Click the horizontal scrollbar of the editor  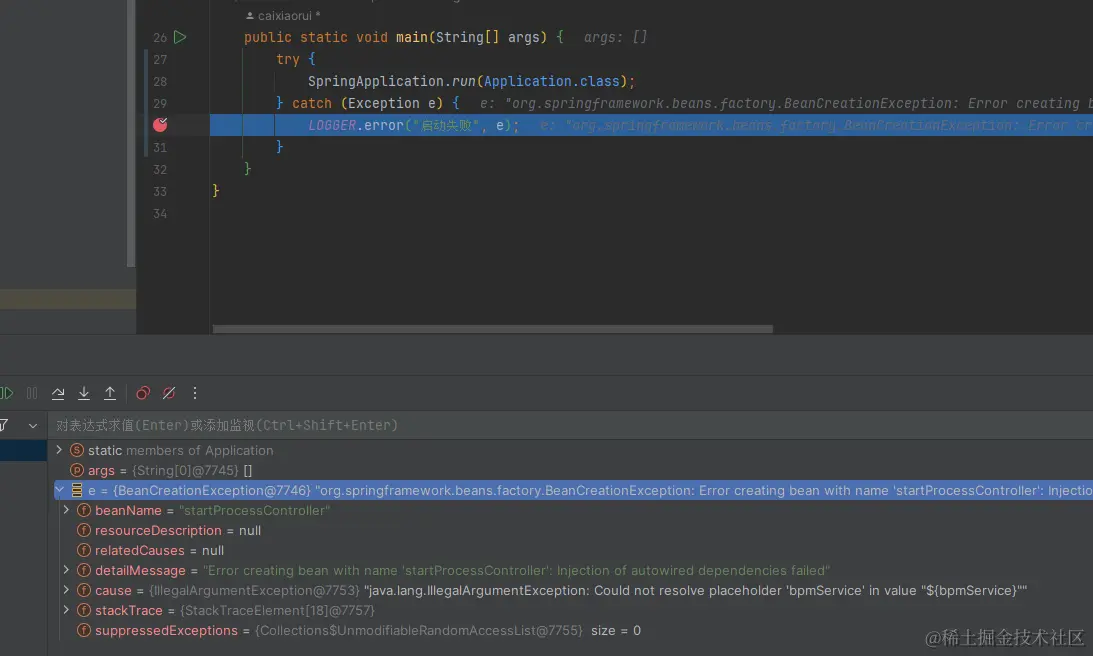point(493,329)
